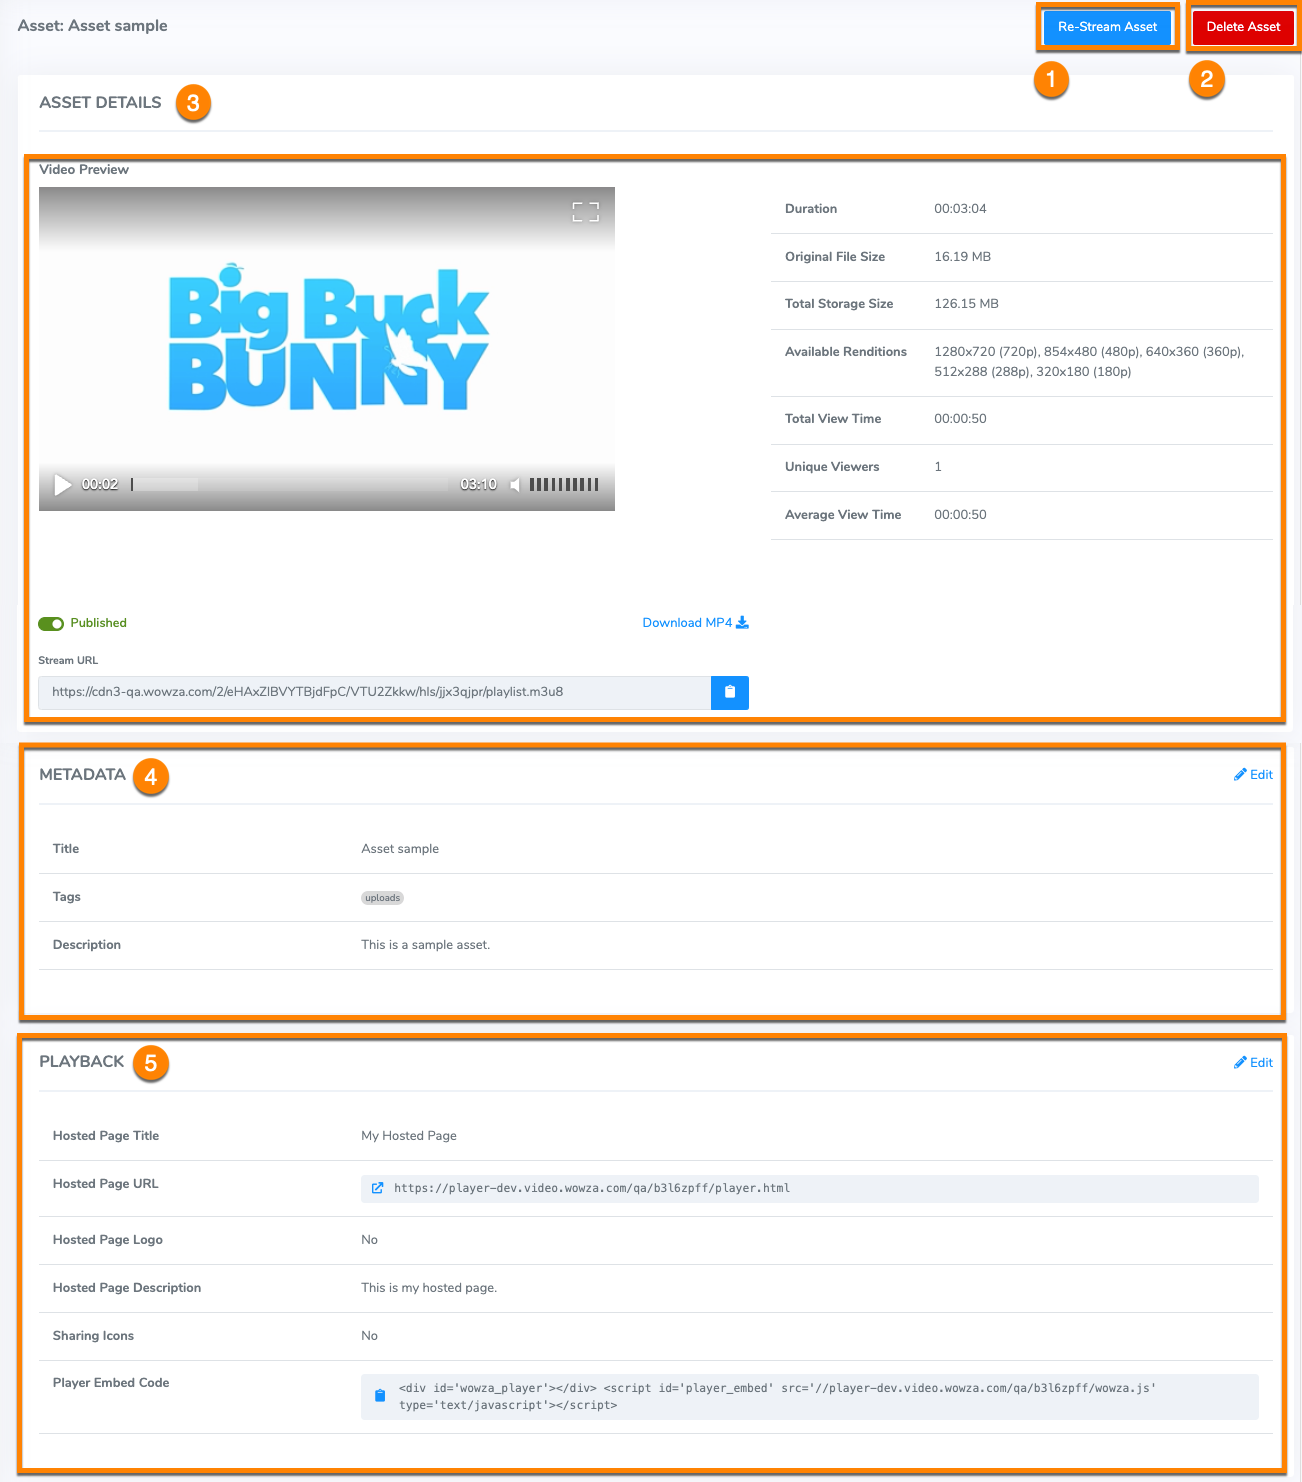1302x1482 pixels.
Task: Click the 'ASSET DETAILS' section heading
Action: pos(100,103)
